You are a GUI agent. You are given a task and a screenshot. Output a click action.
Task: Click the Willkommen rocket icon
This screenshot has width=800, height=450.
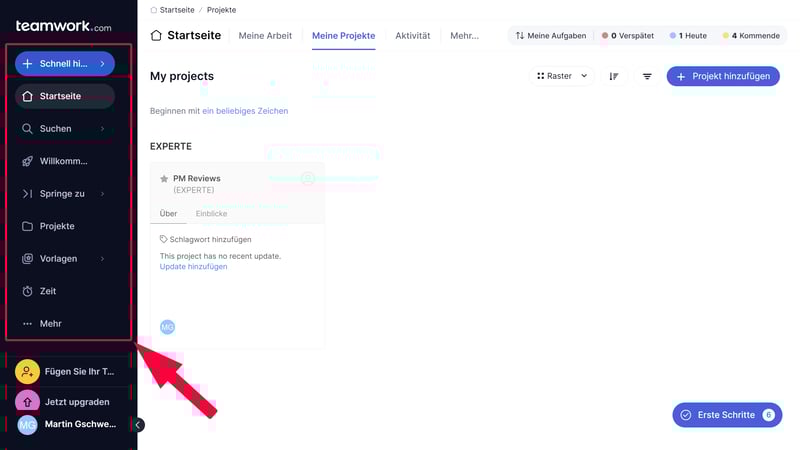[28, 161]
